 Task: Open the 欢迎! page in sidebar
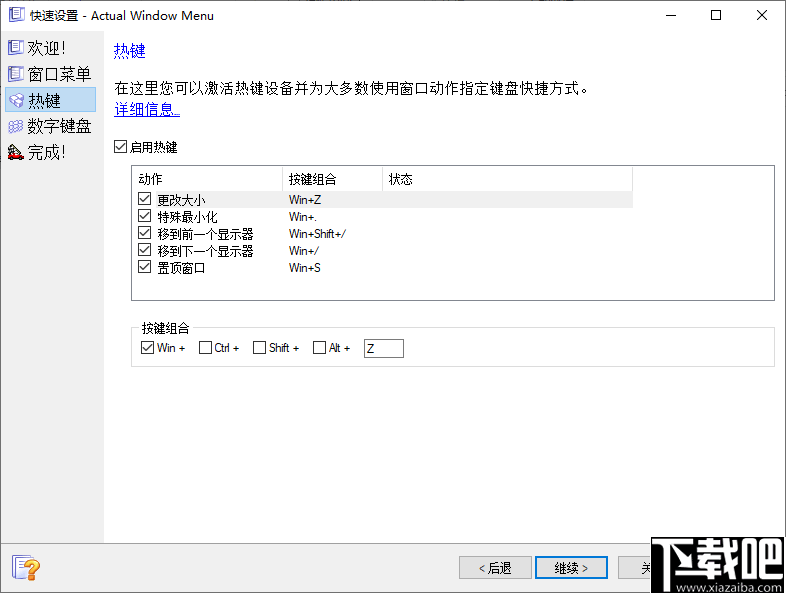(x=37, y=48)
